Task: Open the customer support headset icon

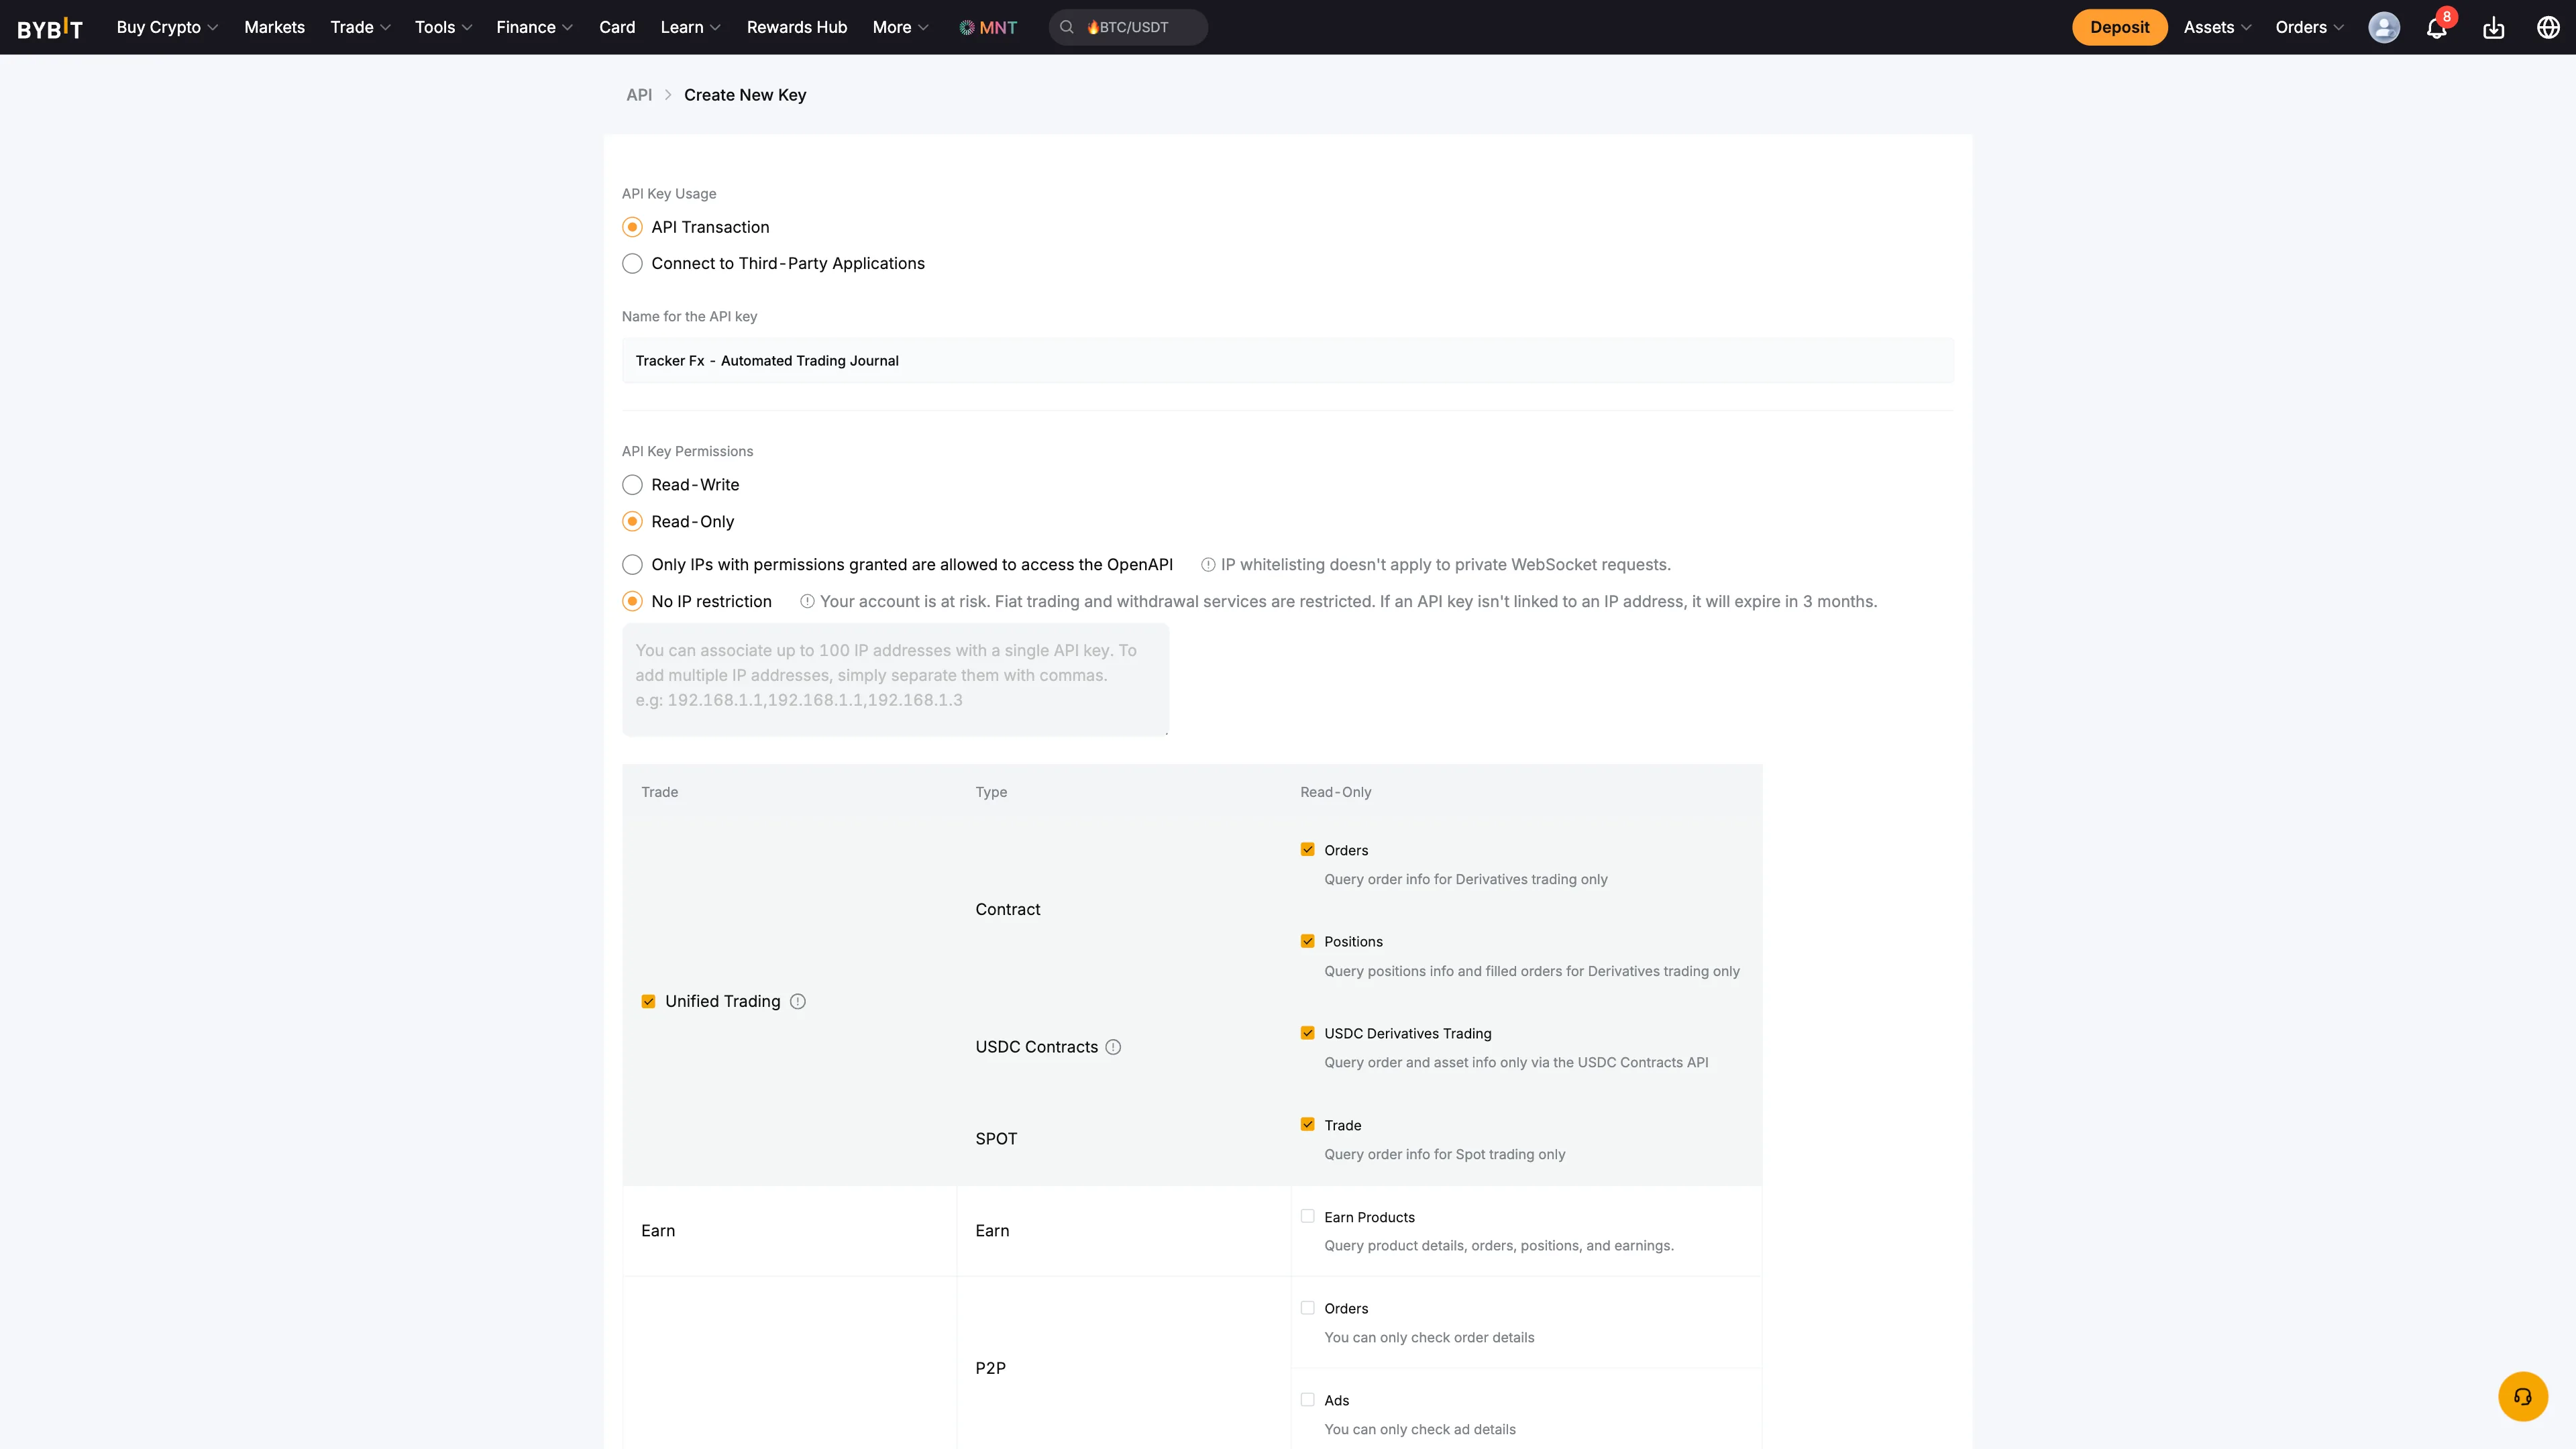Action: pos(2523,1396)
